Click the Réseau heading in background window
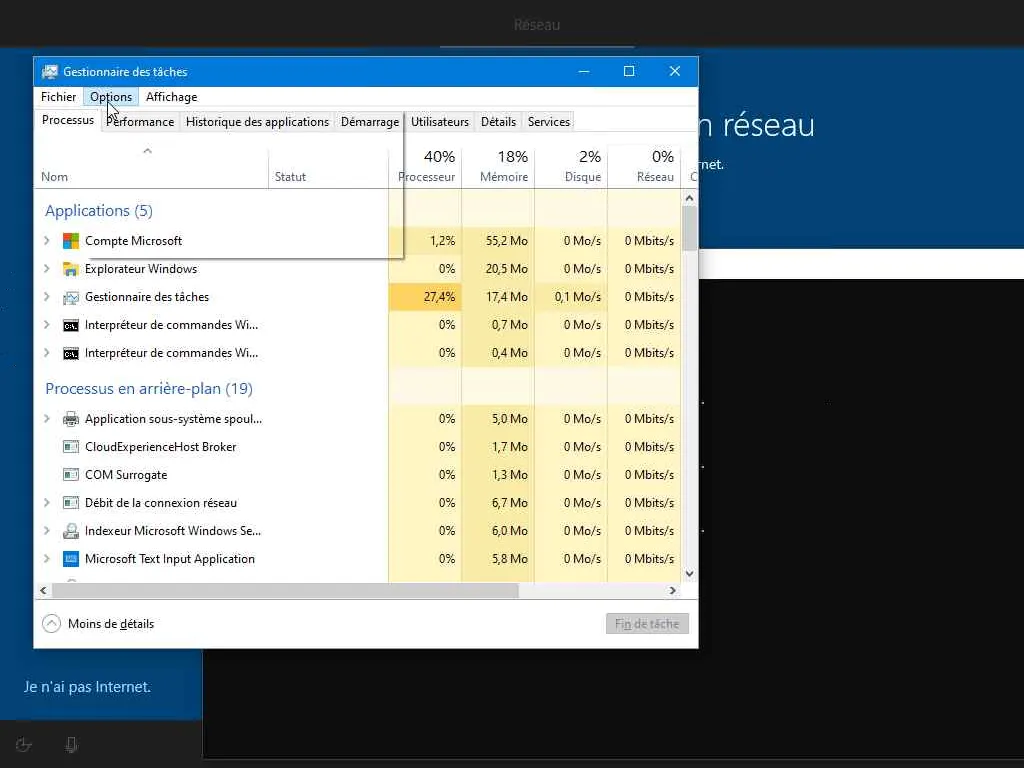 [537, 25]
